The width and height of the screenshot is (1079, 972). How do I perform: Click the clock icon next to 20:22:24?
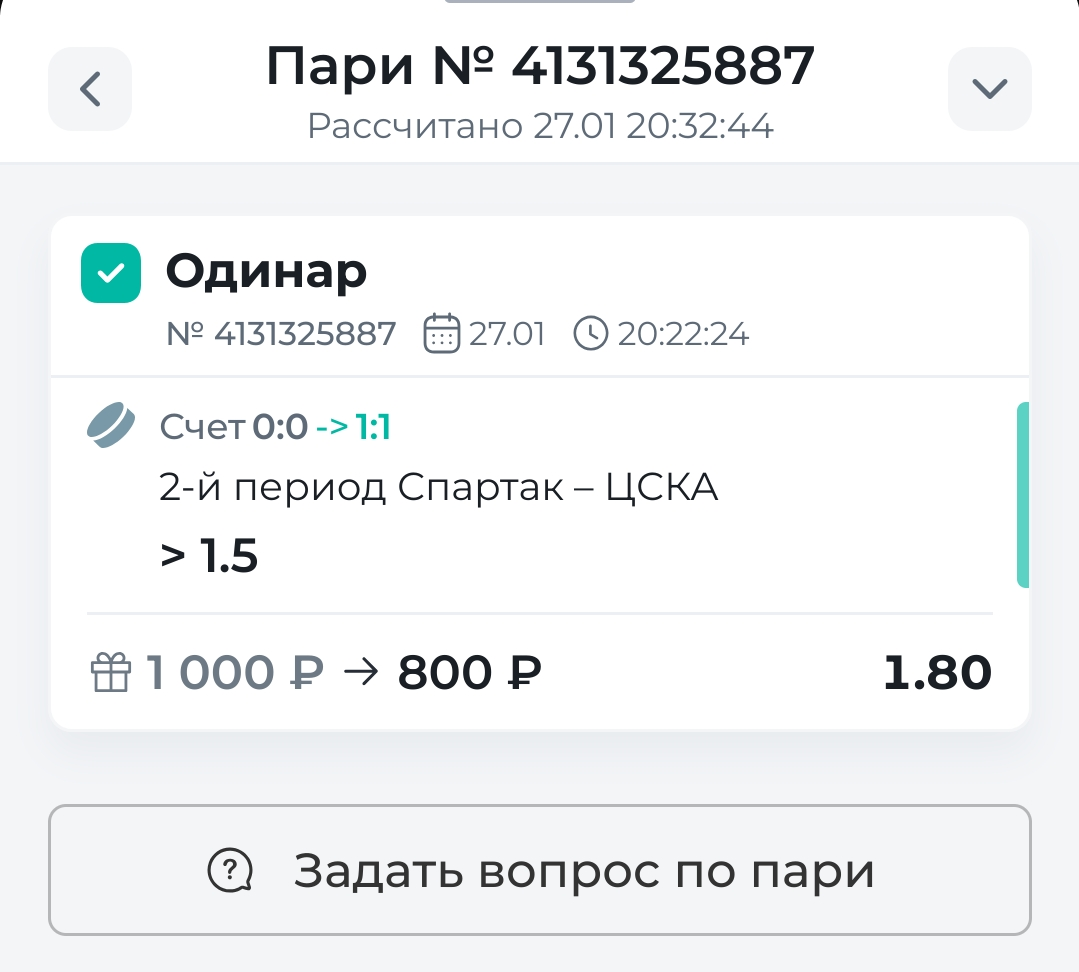coord(590,334)
